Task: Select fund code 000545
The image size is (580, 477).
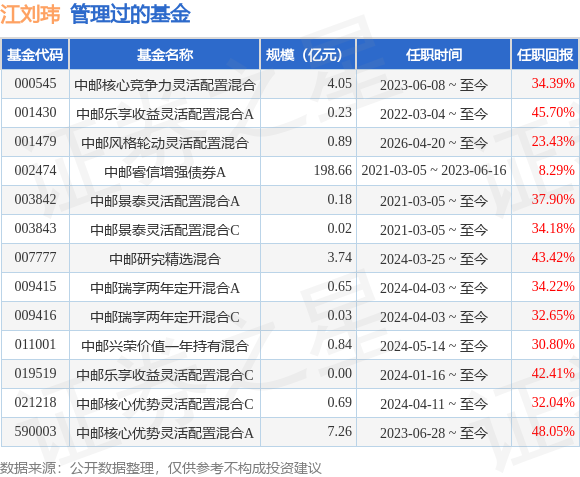Action: tap(35, 84)
